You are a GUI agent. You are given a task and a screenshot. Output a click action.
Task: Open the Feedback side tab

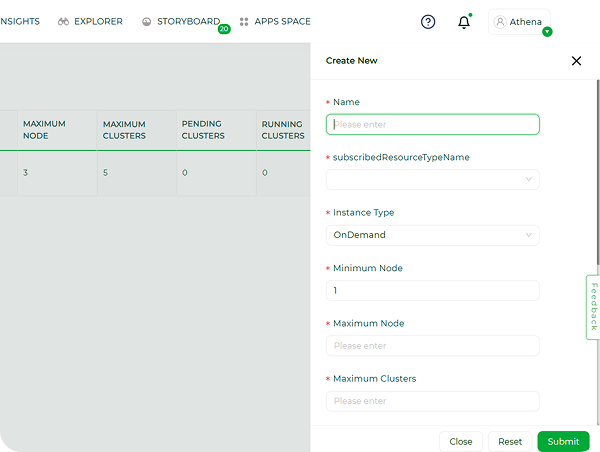click(593, 307)
